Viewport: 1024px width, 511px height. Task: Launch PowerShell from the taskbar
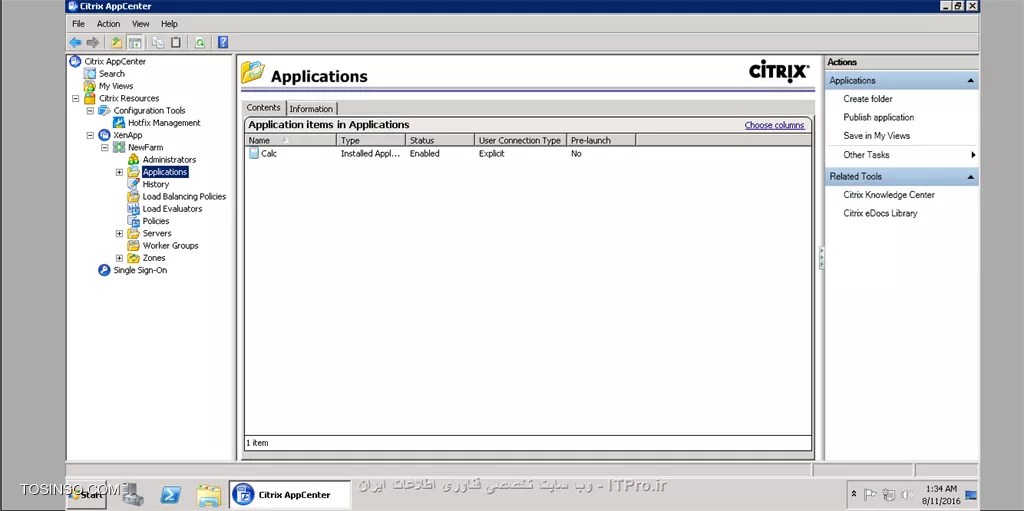[x=170, y=495]
